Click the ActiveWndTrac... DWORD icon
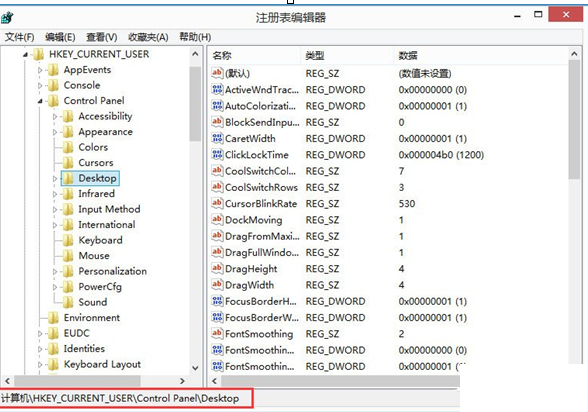 (217, 89)
